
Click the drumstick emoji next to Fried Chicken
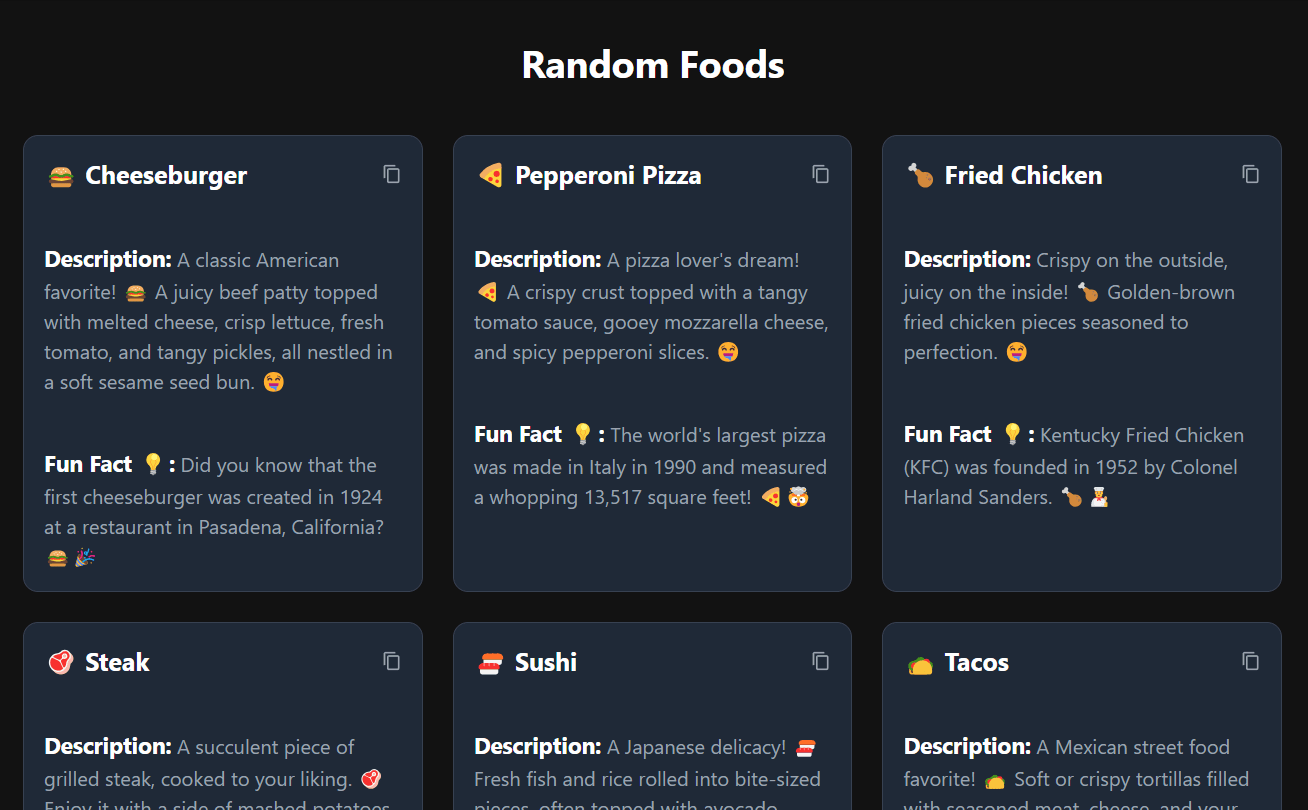tap(920, 175)
